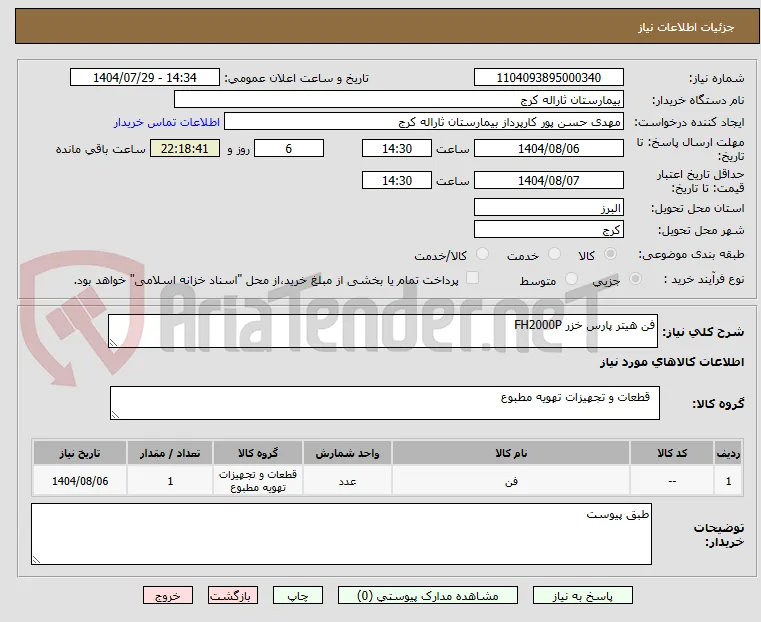Click the remaining days field showing 6
This screenshot has height=622, width=761.
click(x=289, y=148)
